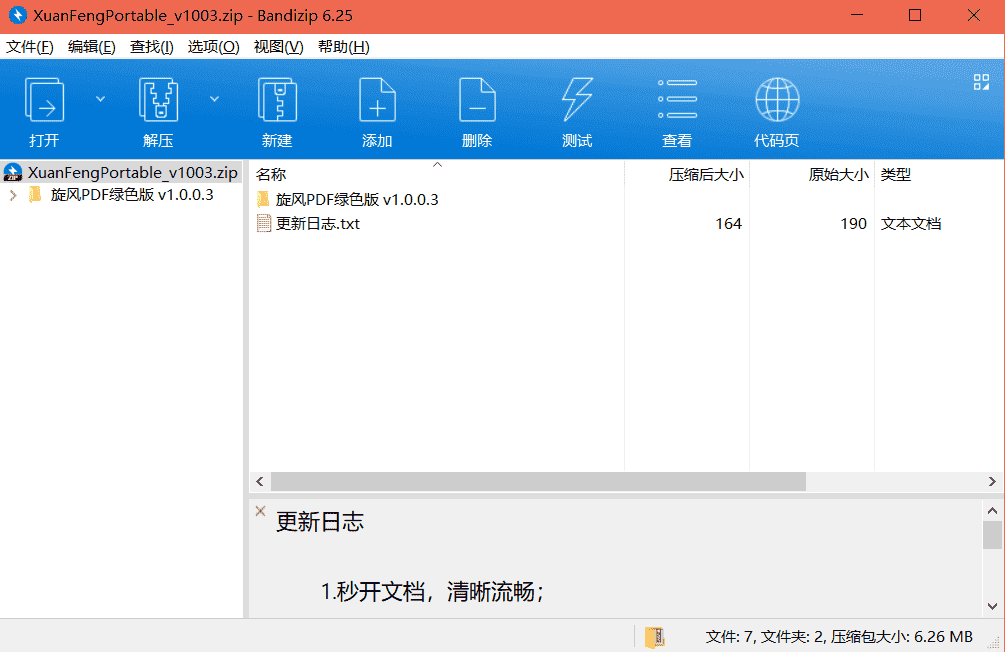The image size is (1005, 652).
Task: Click the Code page (代码页) globe icon
Action: [777, 100]
